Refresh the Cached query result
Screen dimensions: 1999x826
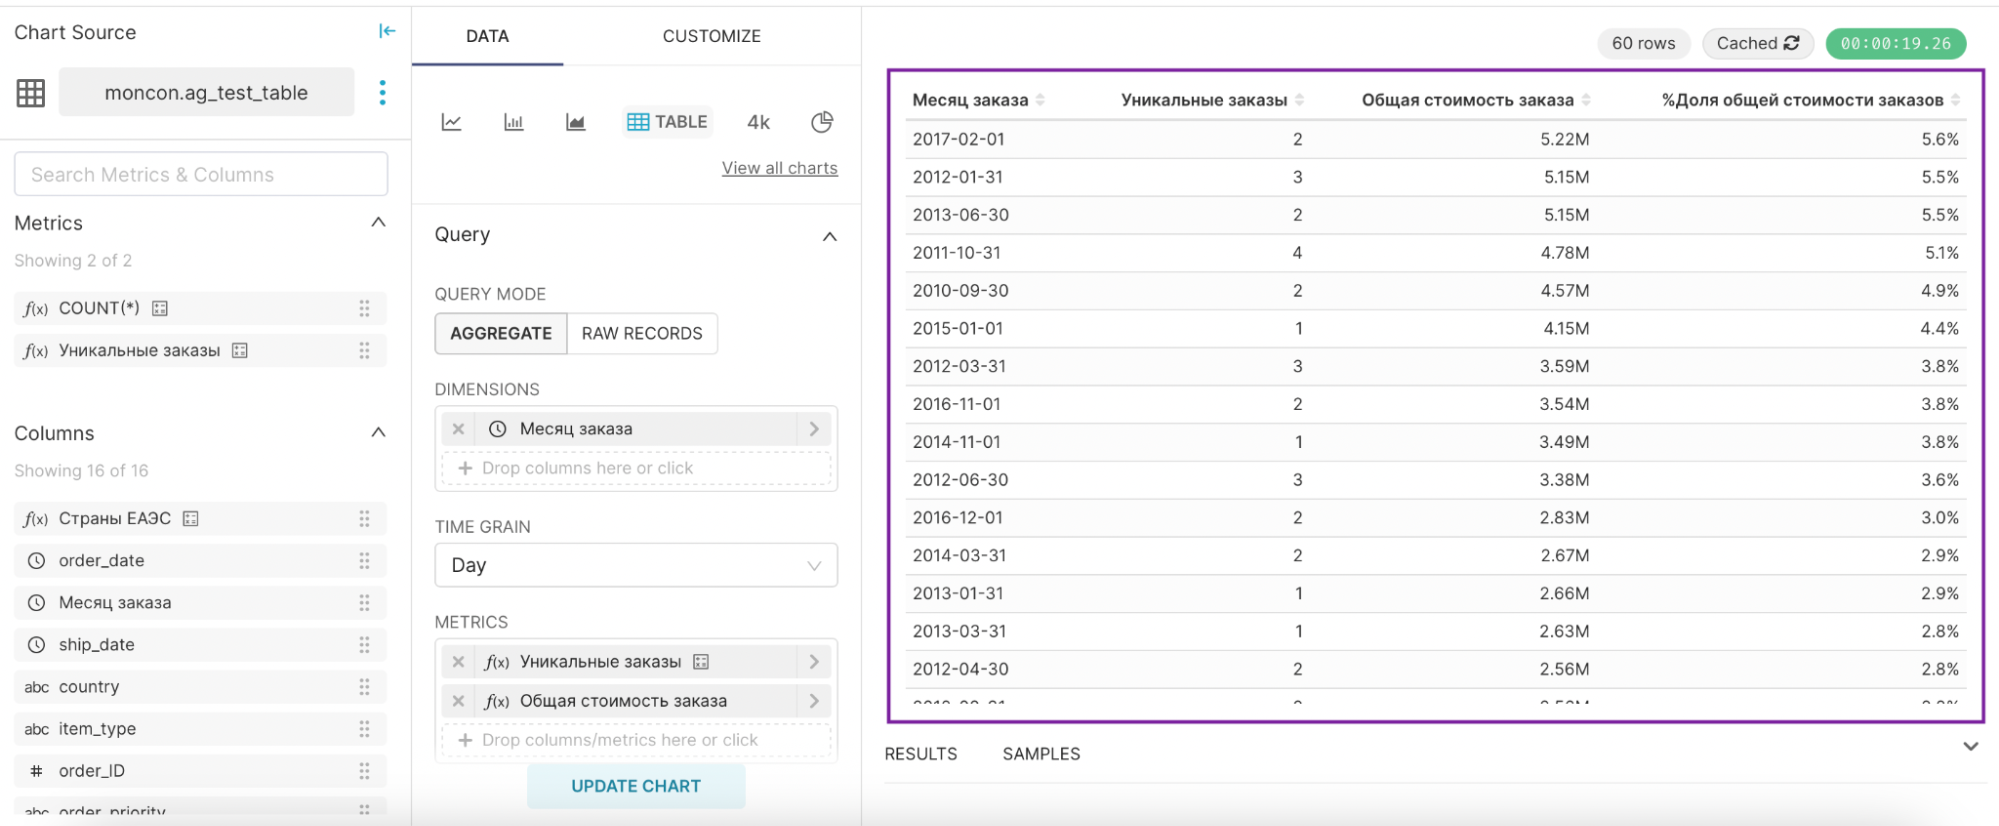(x=1791, y=43)
